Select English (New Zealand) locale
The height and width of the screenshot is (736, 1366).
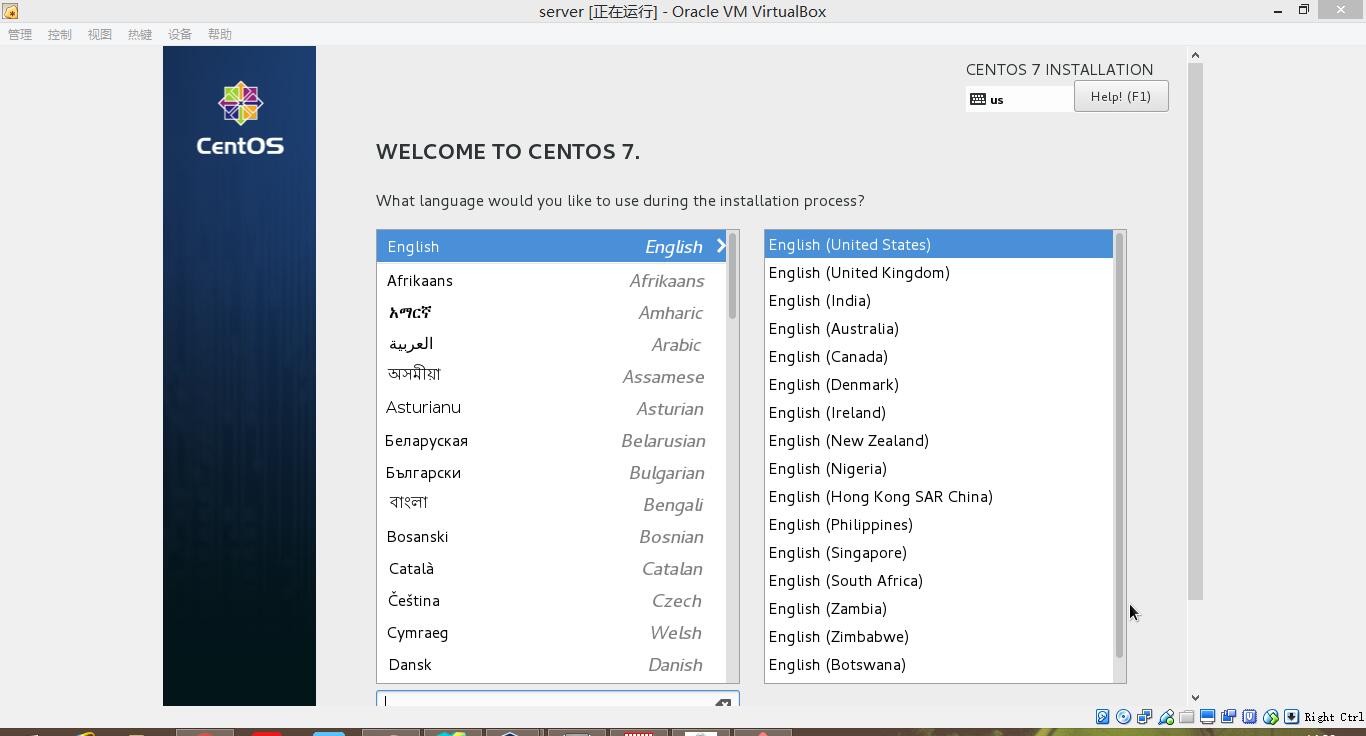point(939,440)
